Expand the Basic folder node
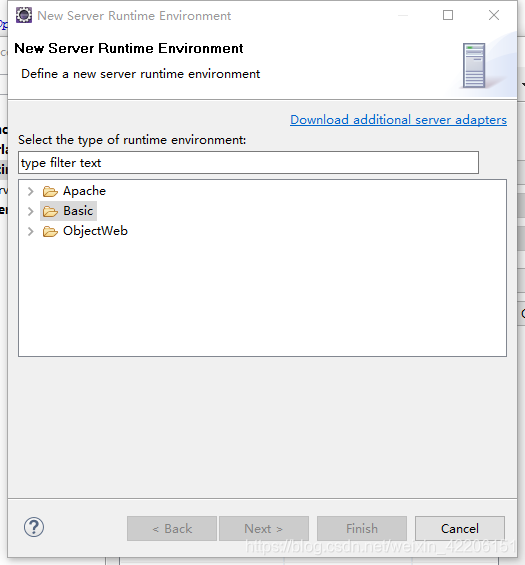This screenshot has width=525, height=565. click(x=31, y=211)
